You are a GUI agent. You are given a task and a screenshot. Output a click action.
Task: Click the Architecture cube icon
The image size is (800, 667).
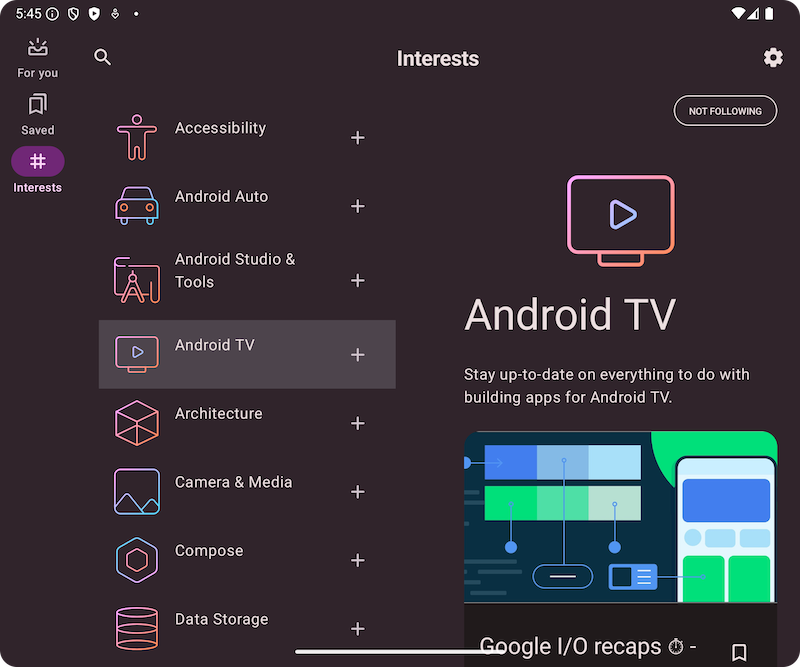[x=137, y=423]
